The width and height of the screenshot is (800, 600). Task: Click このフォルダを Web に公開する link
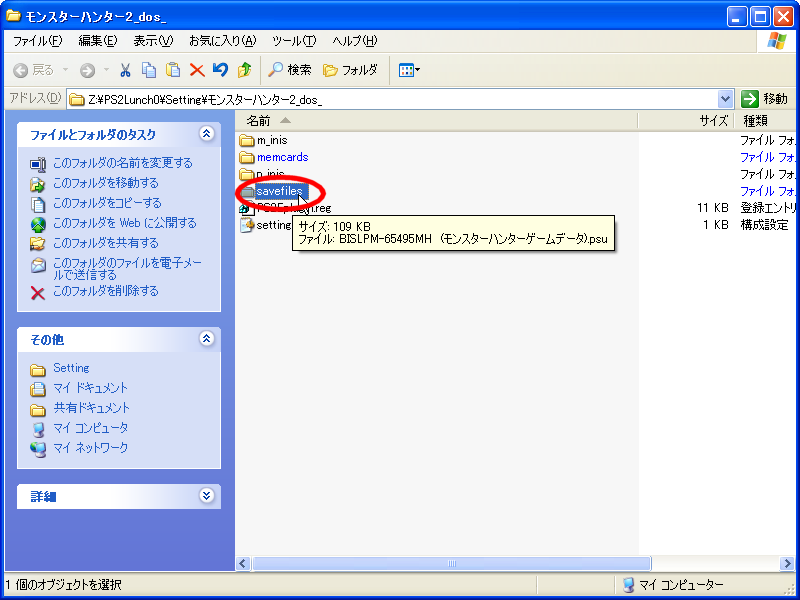click(124, 223)
